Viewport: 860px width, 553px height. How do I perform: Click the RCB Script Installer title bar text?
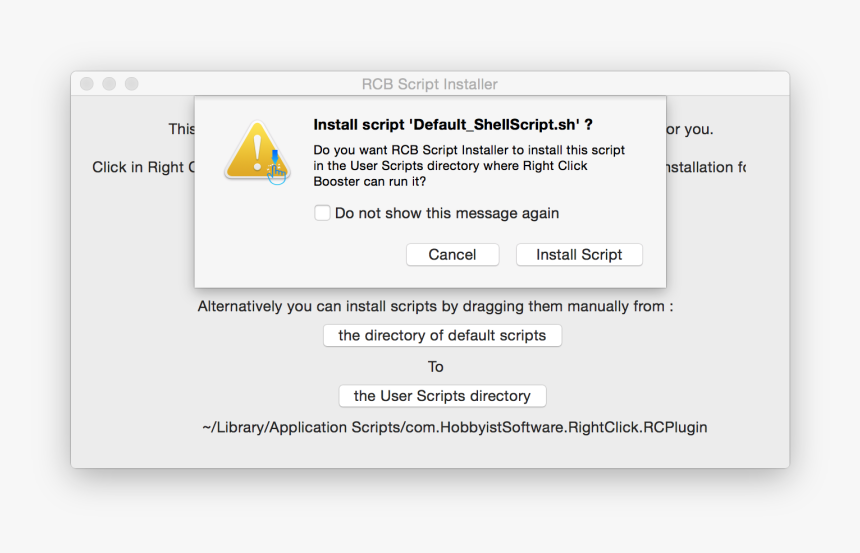[429, 85]
